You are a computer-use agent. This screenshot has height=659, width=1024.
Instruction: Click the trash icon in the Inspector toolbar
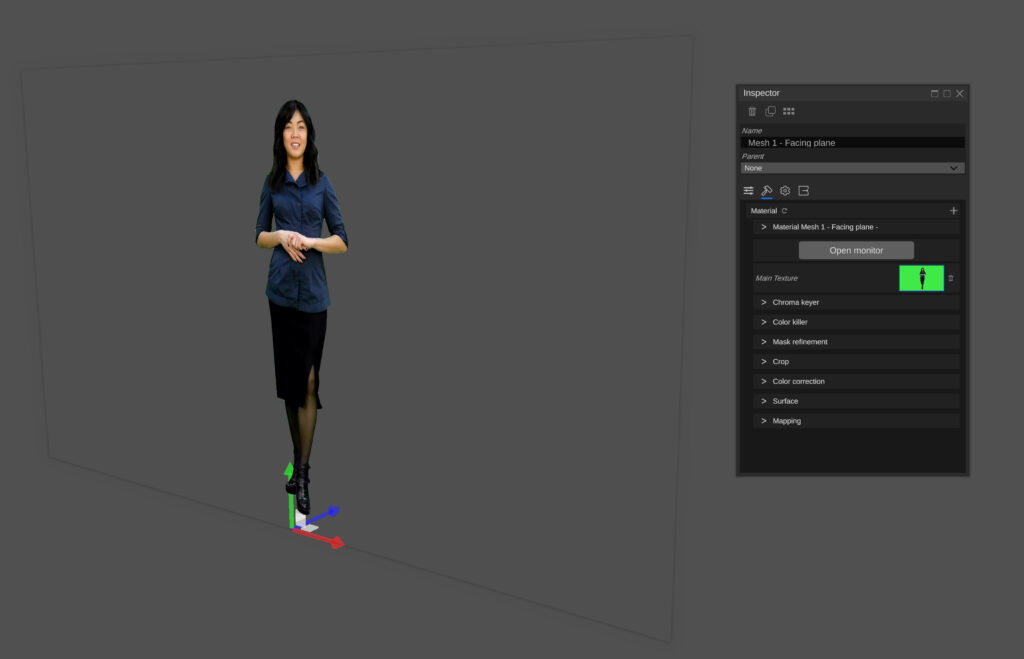[x=751, y=111]
